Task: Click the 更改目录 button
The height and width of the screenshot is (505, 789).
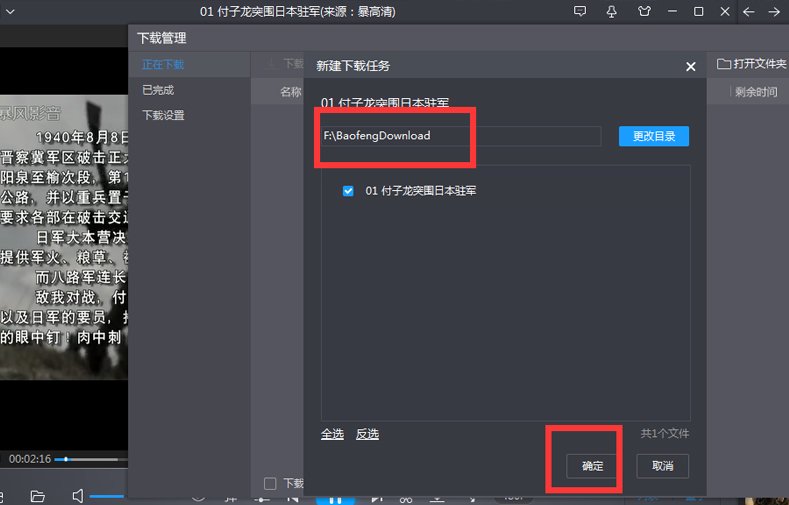Action: pyautogui.click(x=654, y=136)
